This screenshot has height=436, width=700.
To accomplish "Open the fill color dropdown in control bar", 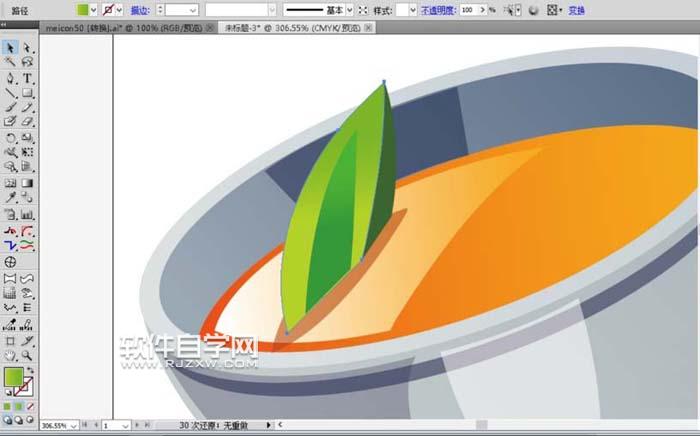I will (x=93, y=10).
